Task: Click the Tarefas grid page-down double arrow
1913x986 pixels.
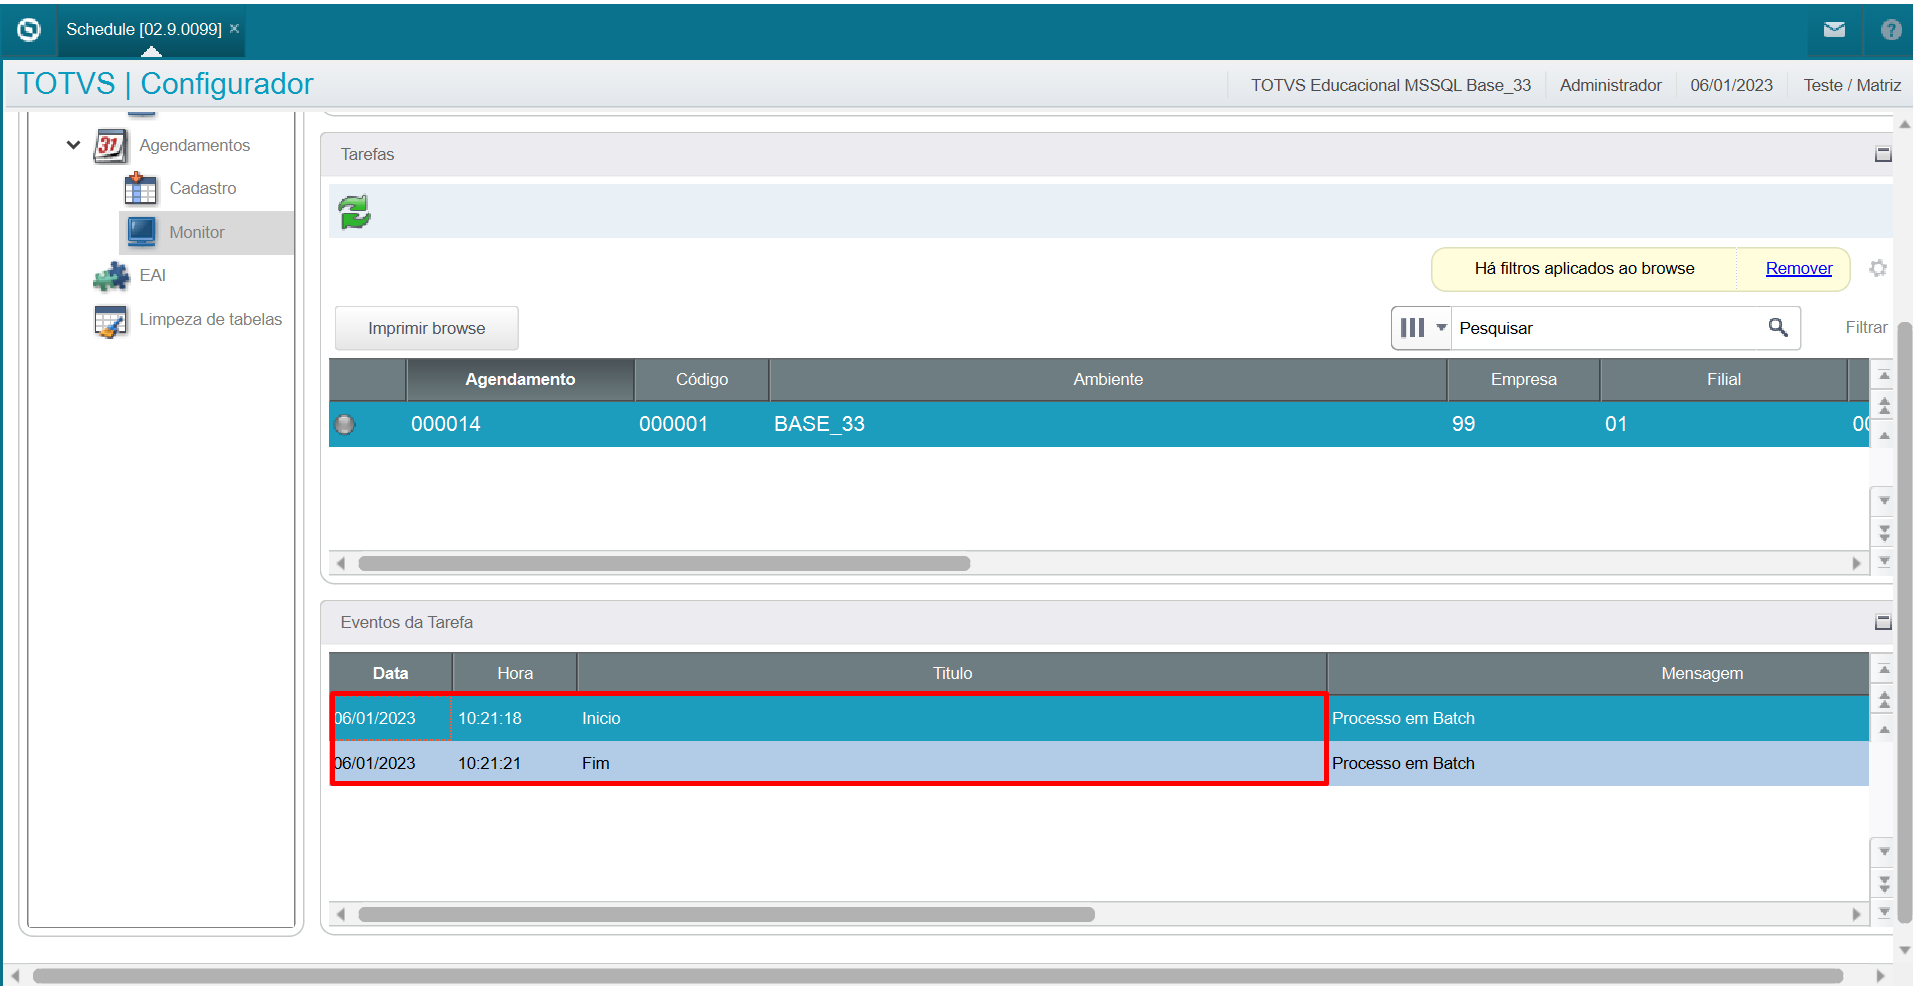Action: point(1884,533)
